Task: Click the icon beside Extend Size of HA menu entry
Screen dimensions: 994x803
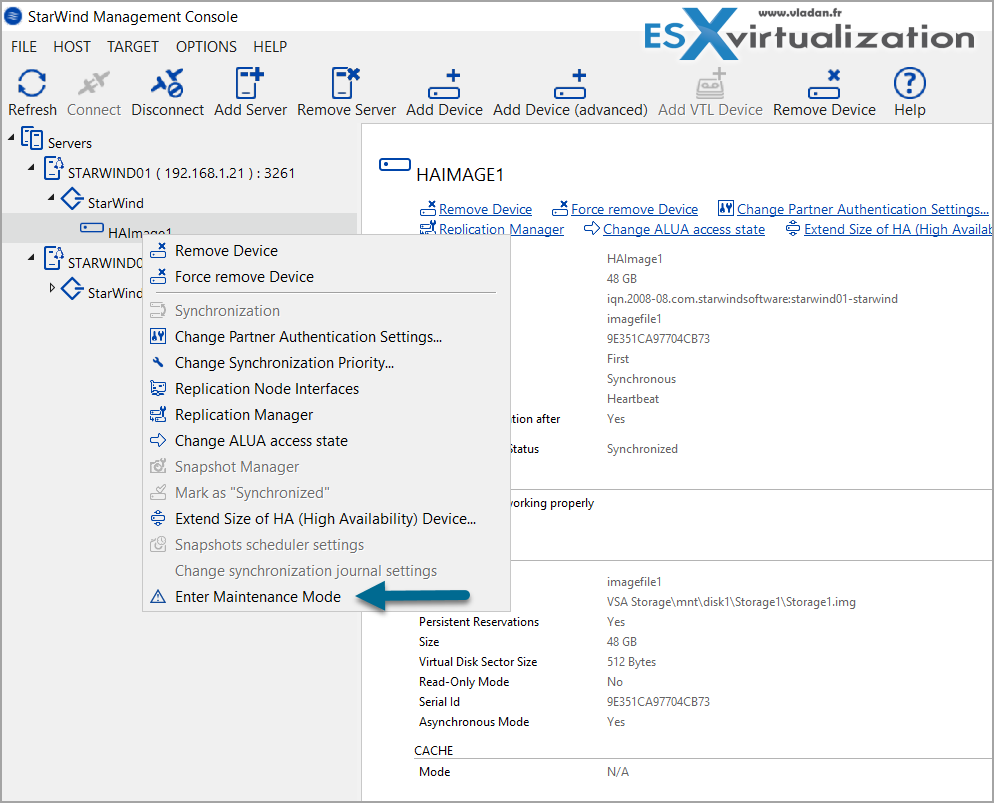Action: click(158, 518)
